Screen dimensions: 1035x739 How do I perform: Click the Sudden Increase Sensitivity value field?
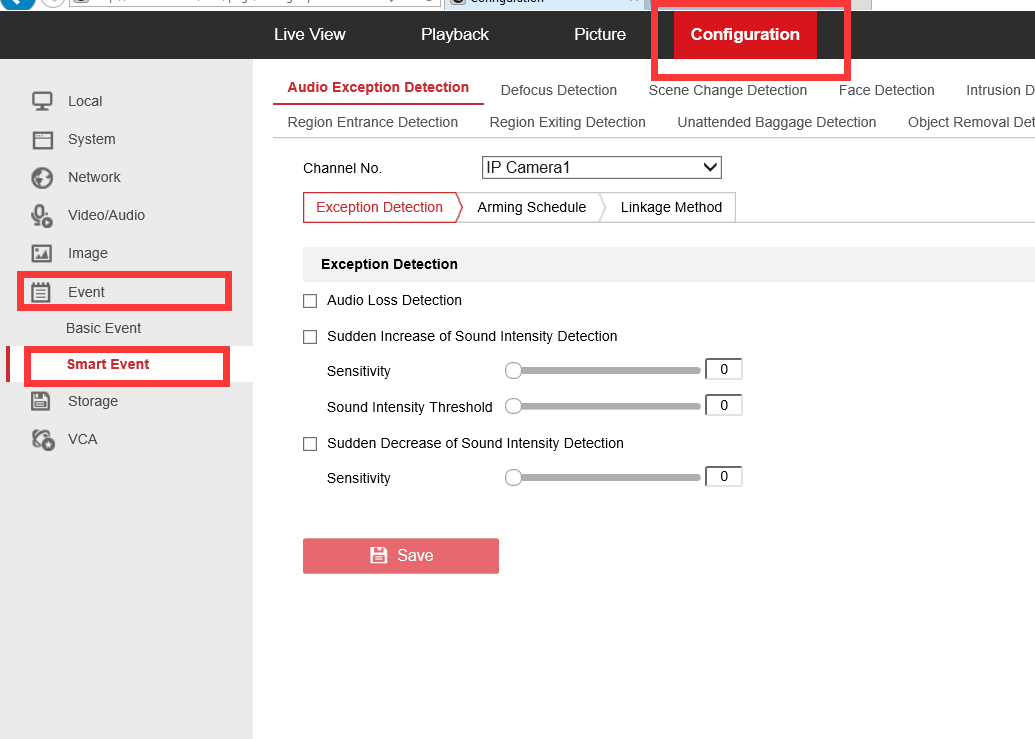[x=723, y=370]
